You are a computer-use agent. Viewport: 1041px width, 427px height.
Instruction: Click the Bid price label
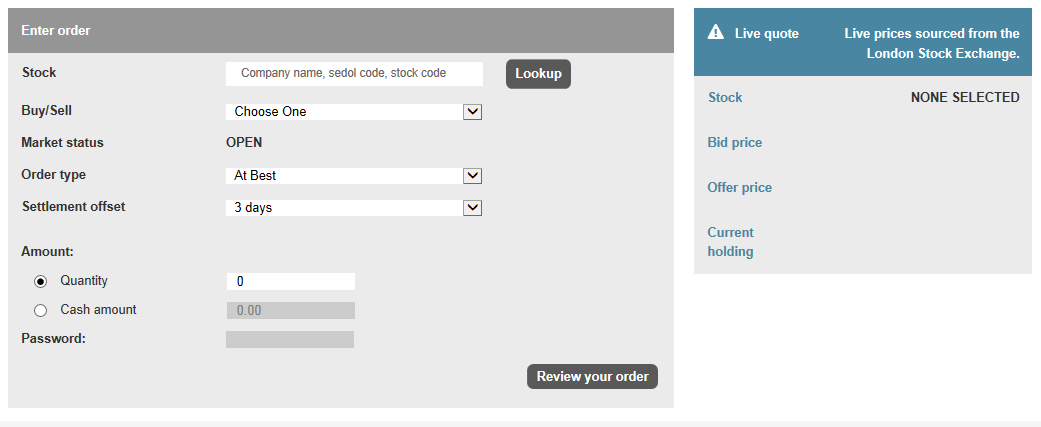click(734, 143)
